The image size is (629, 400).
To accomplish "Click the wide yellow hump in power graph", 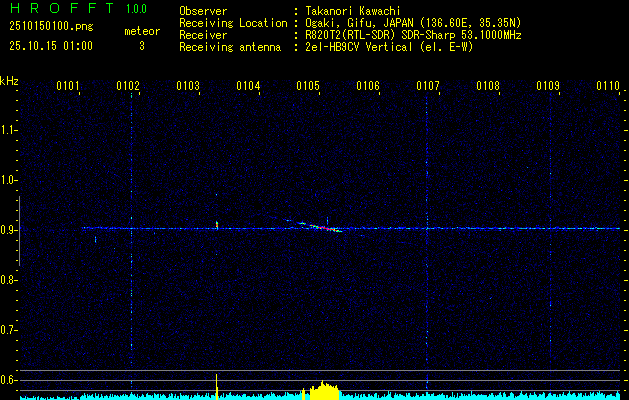I will (x=324, y=391).
